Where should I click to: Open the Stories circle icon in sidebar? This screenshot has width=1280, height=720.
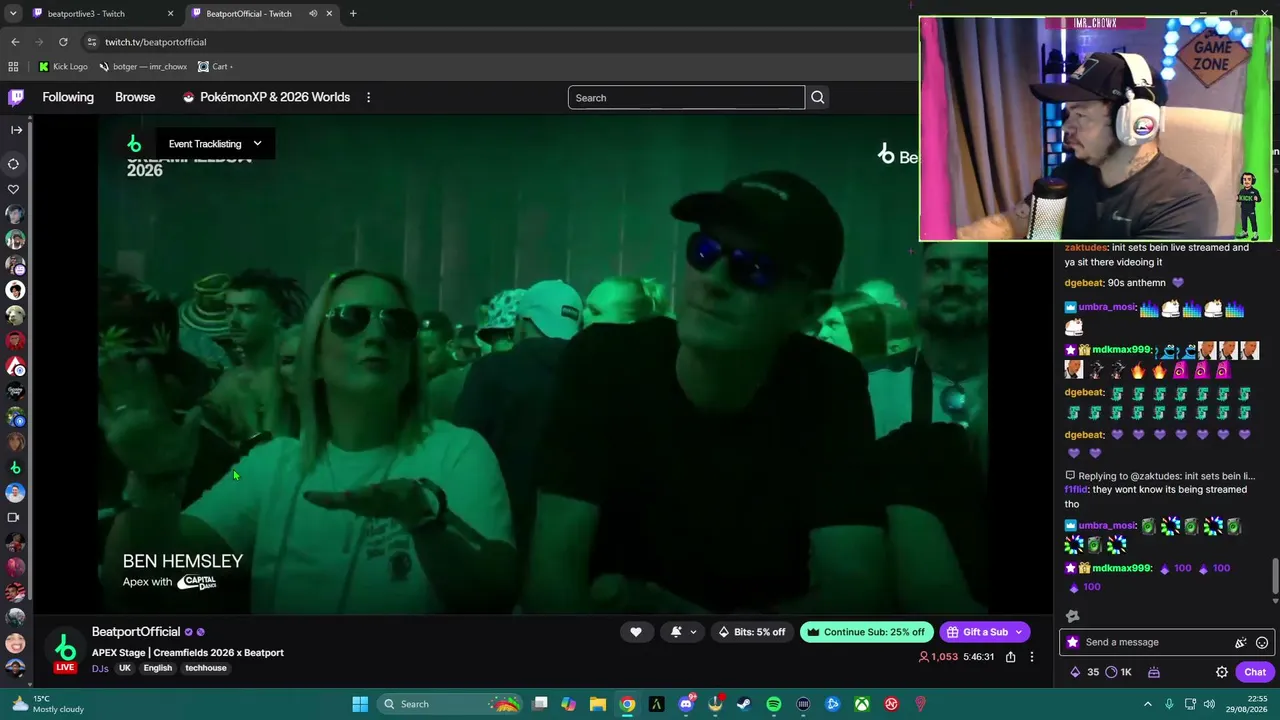click(14, 164)
